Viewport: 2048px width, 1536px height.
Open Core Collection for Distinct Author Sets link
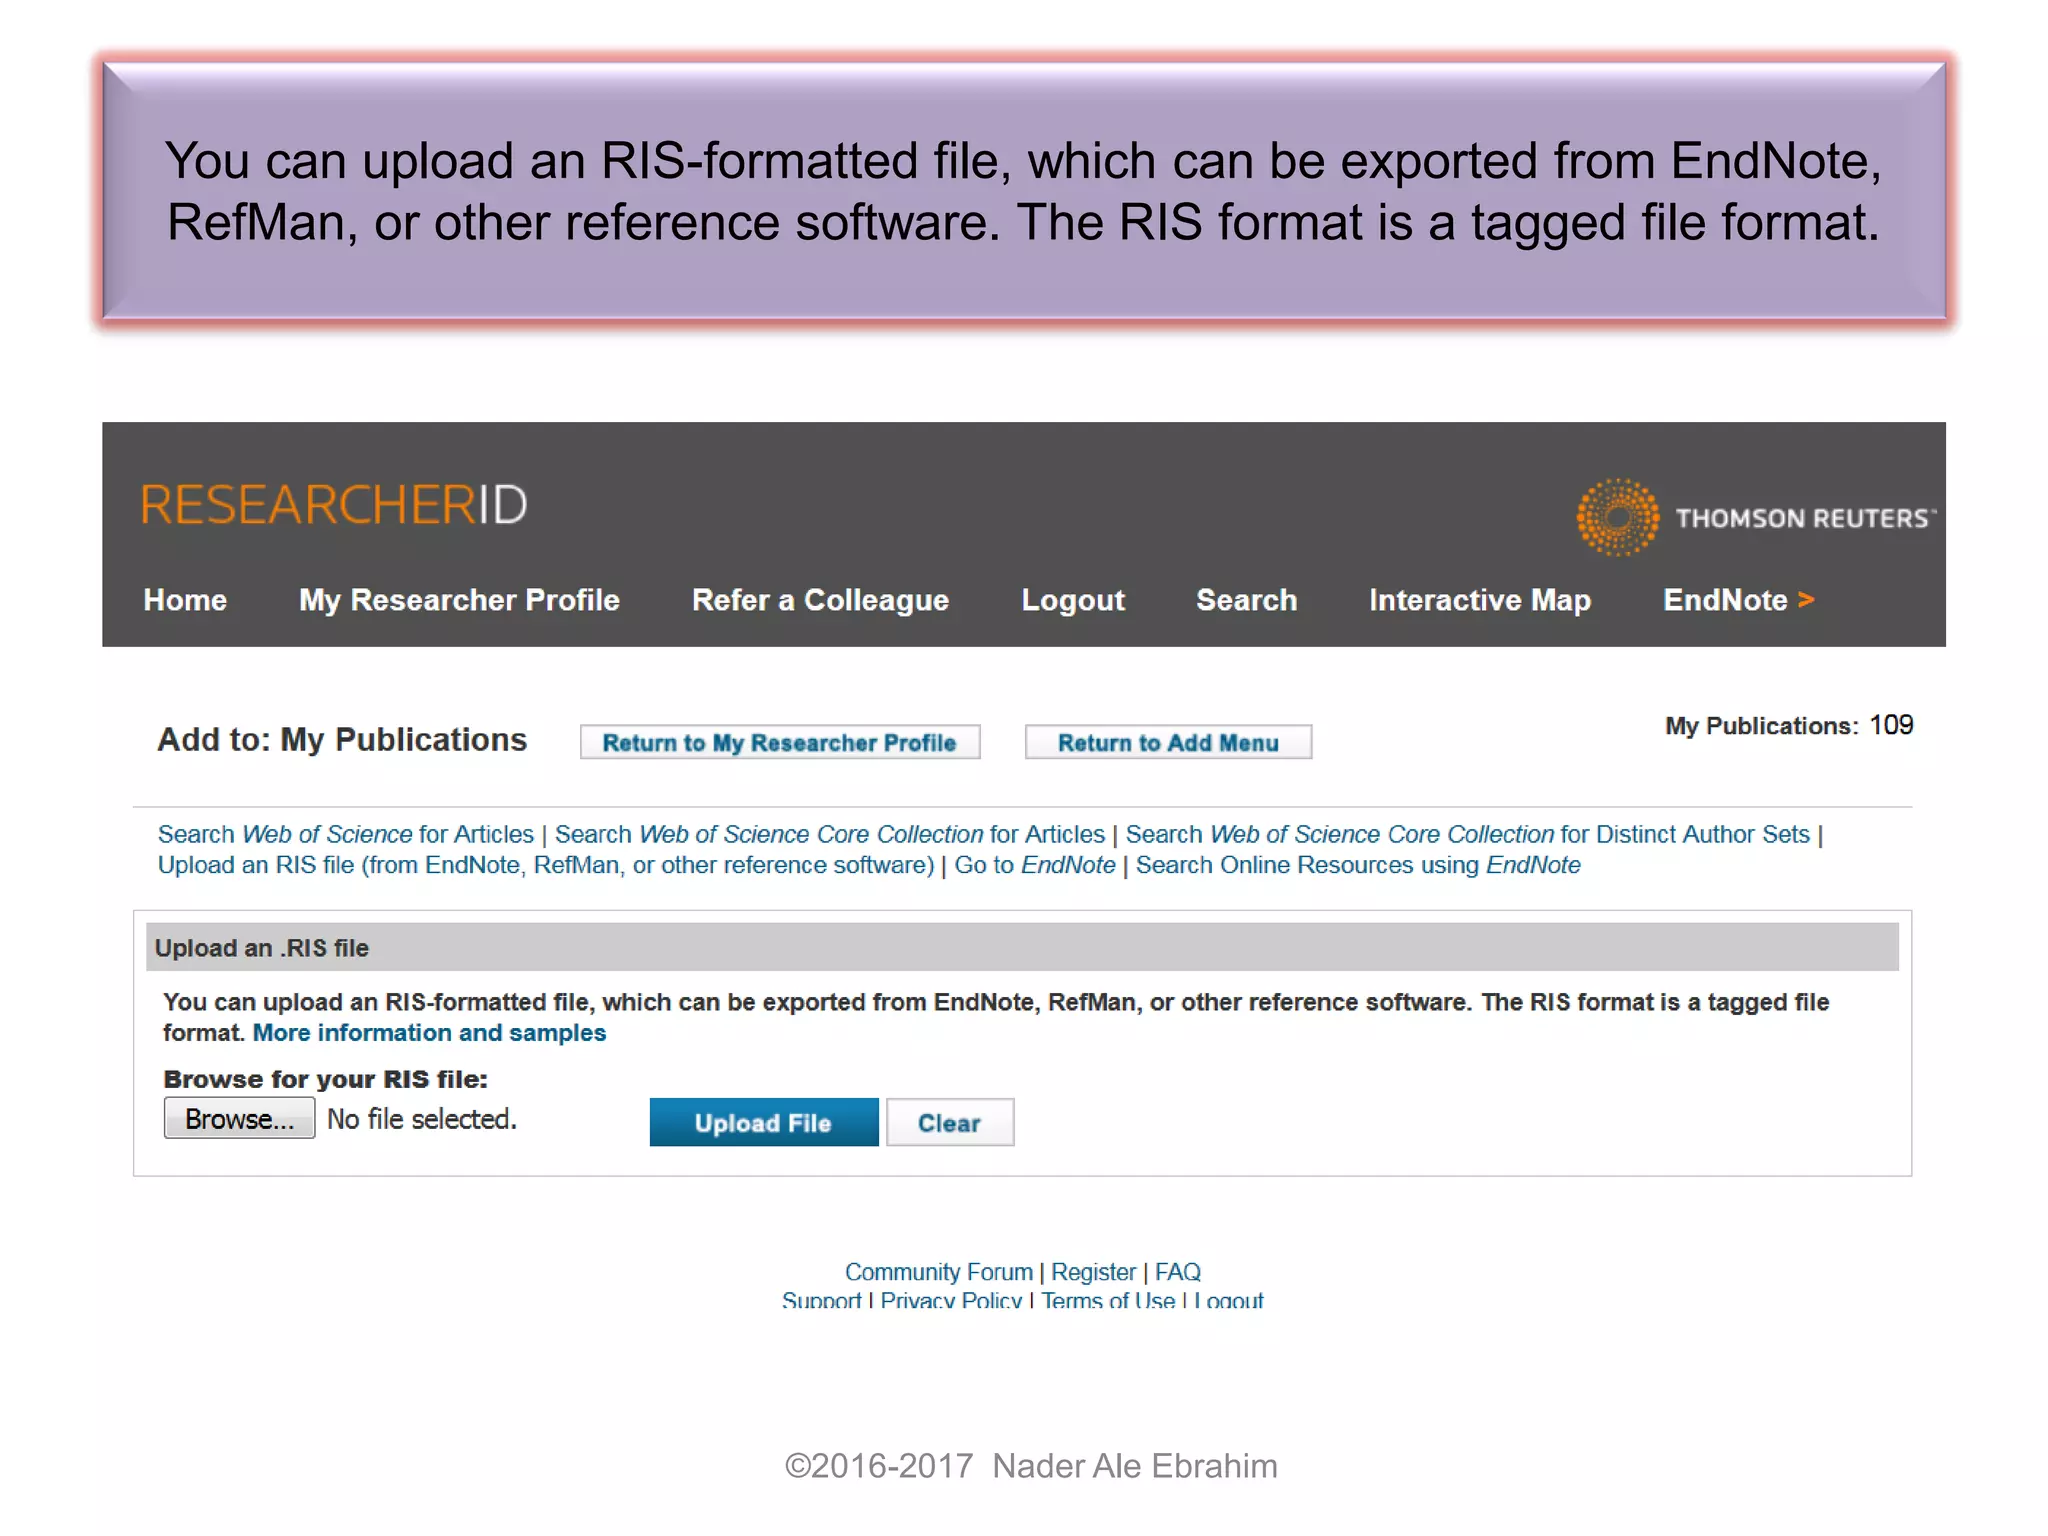[1467, 834]
